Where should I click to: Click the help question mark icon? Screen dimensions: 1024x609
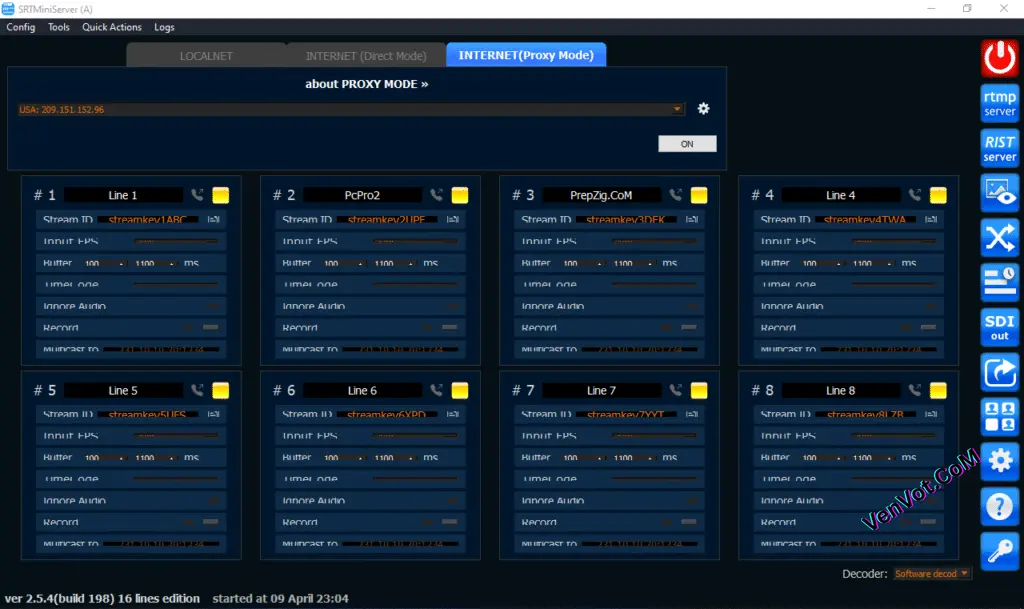click(x=999, y=506)
